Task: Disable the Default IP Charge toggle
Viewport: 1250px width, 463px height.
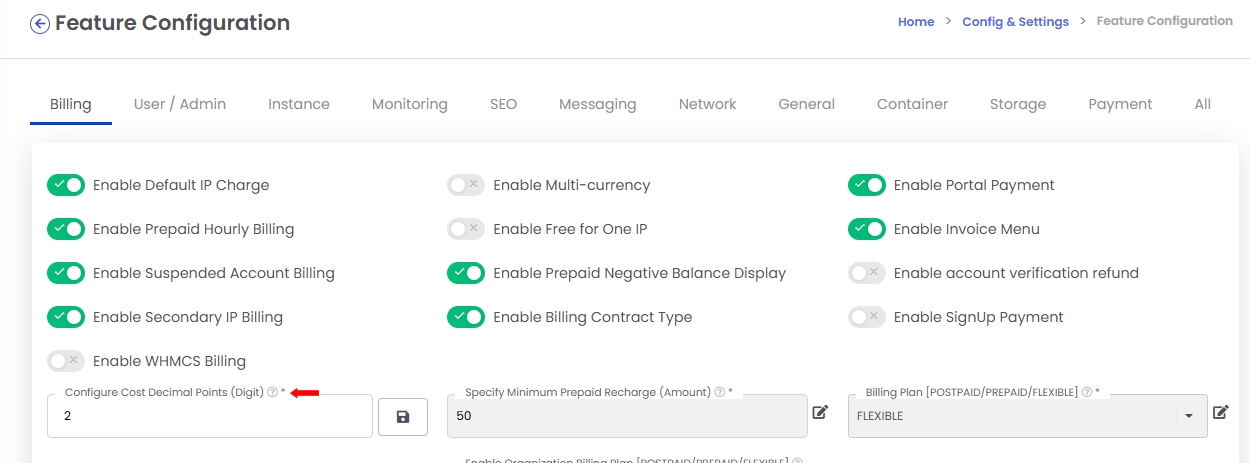Action: (x=66, y=185)
